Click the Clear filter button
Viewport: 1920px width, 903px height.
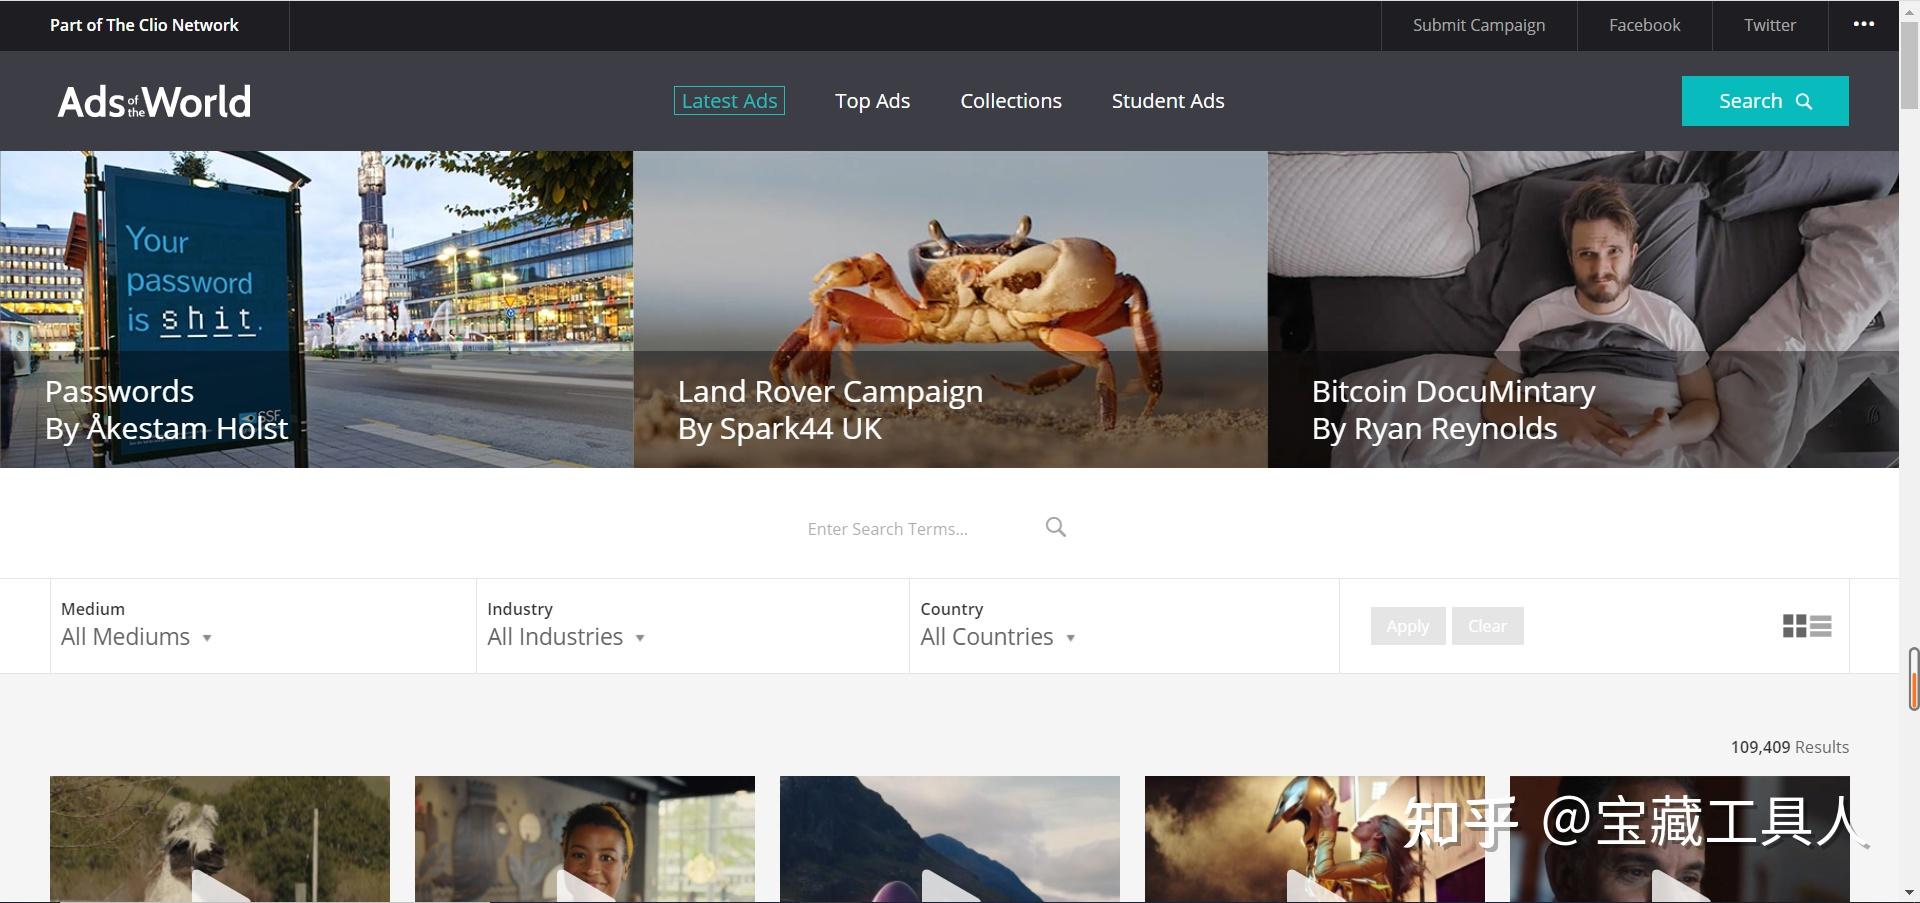coord(1487,626)
